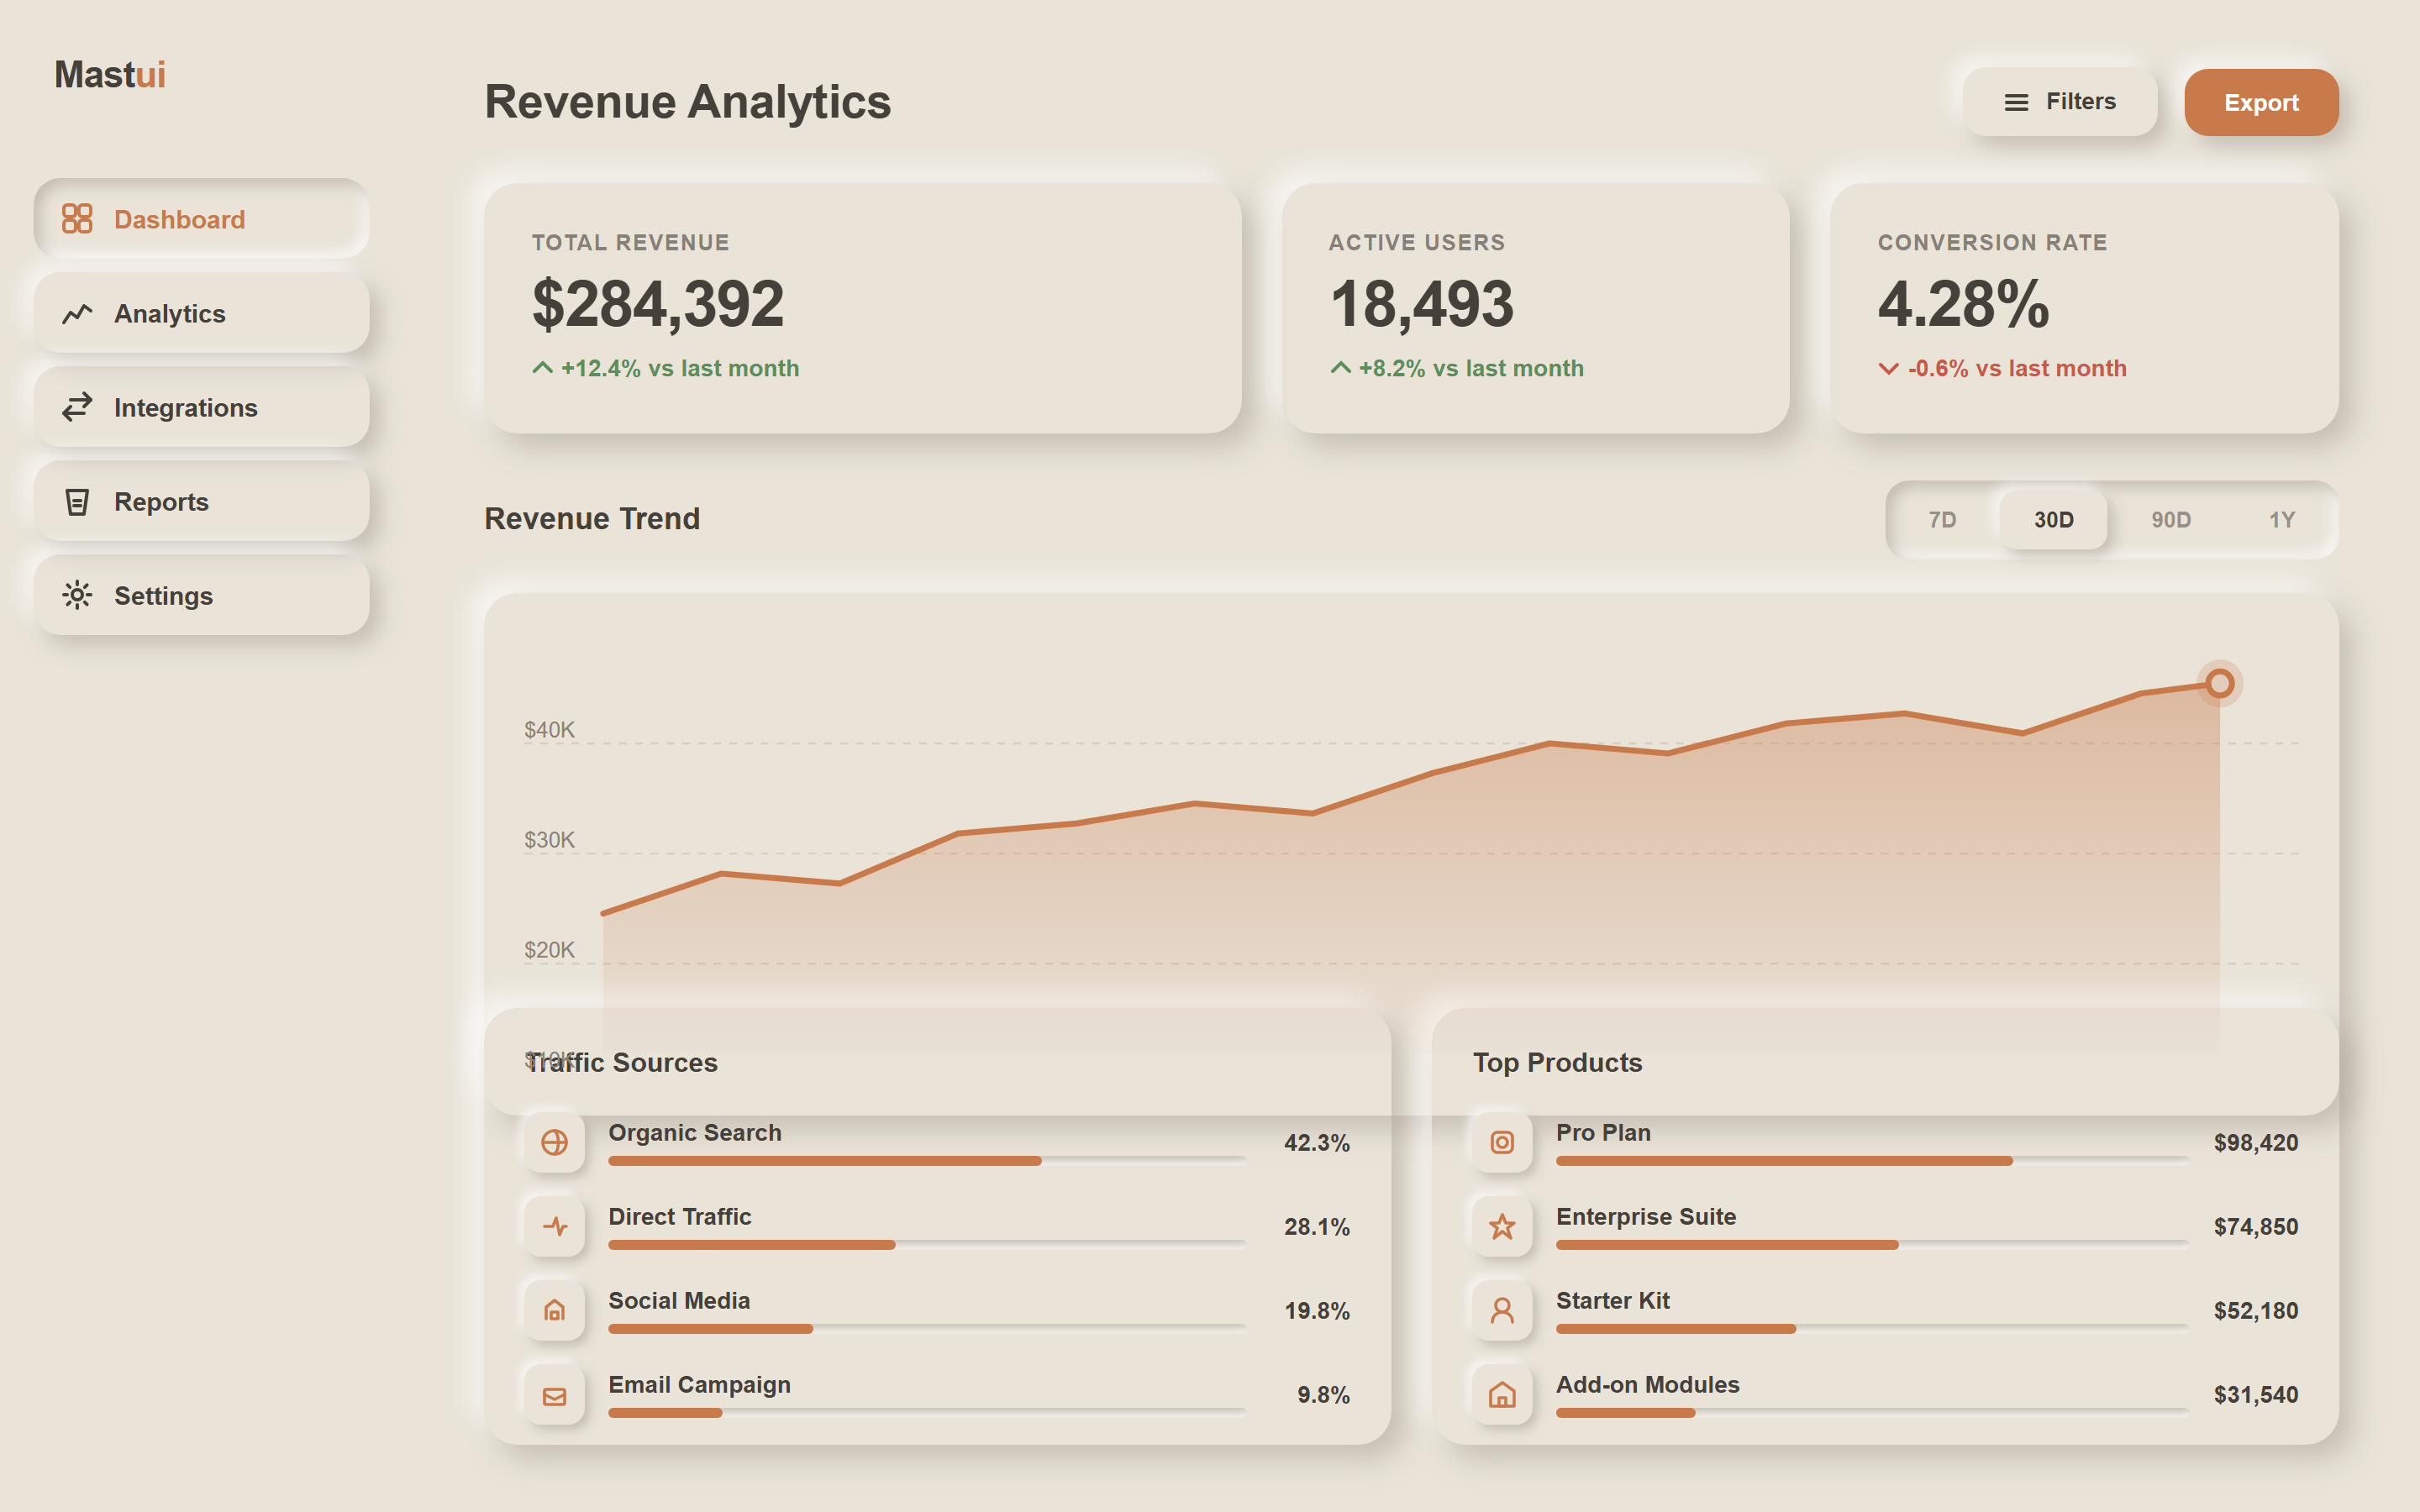Click the 4.28% conversion value
The height and width of the screenshot is (1512, 2420).
(1964, 304)
